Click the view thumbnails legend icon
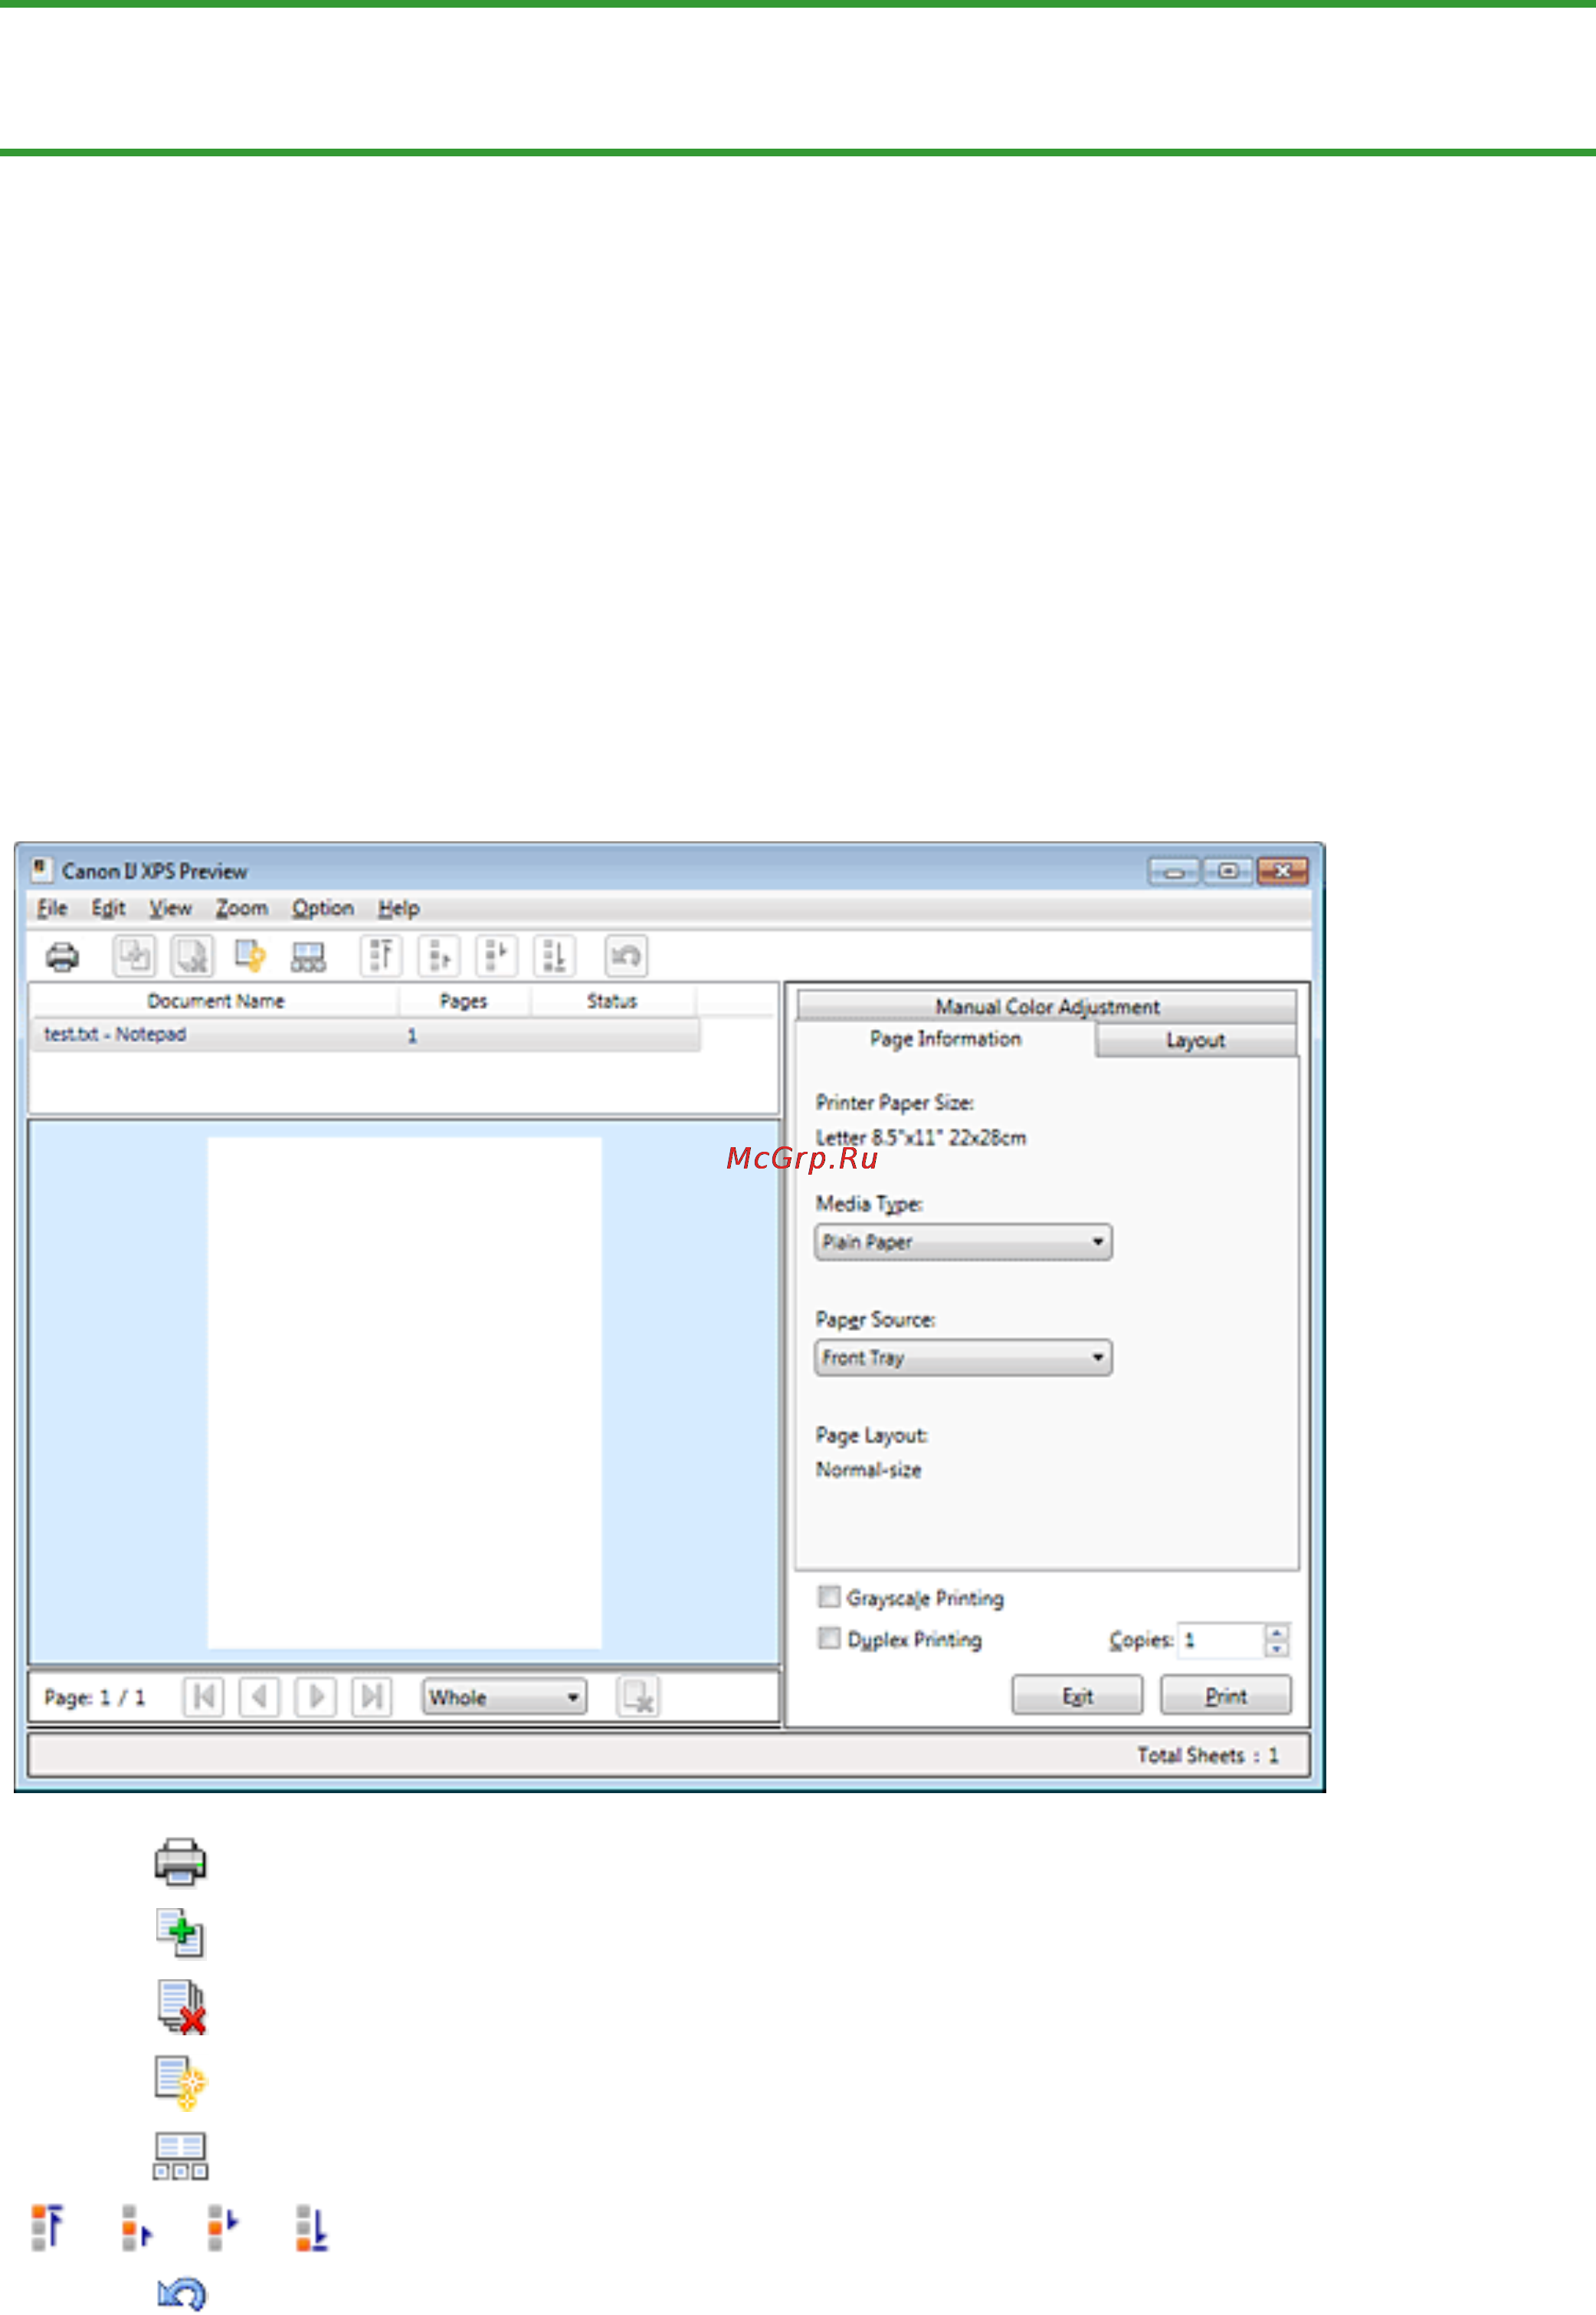The width and height of the screenshot is (1596, 2315). coord(181,2156)
